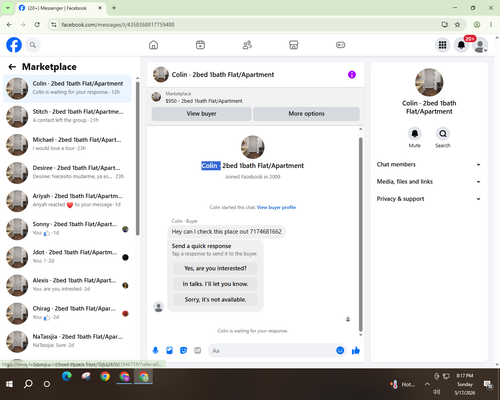Open the account profile avatar menu
Screen dimensions: 500x400
pos(480,45)
